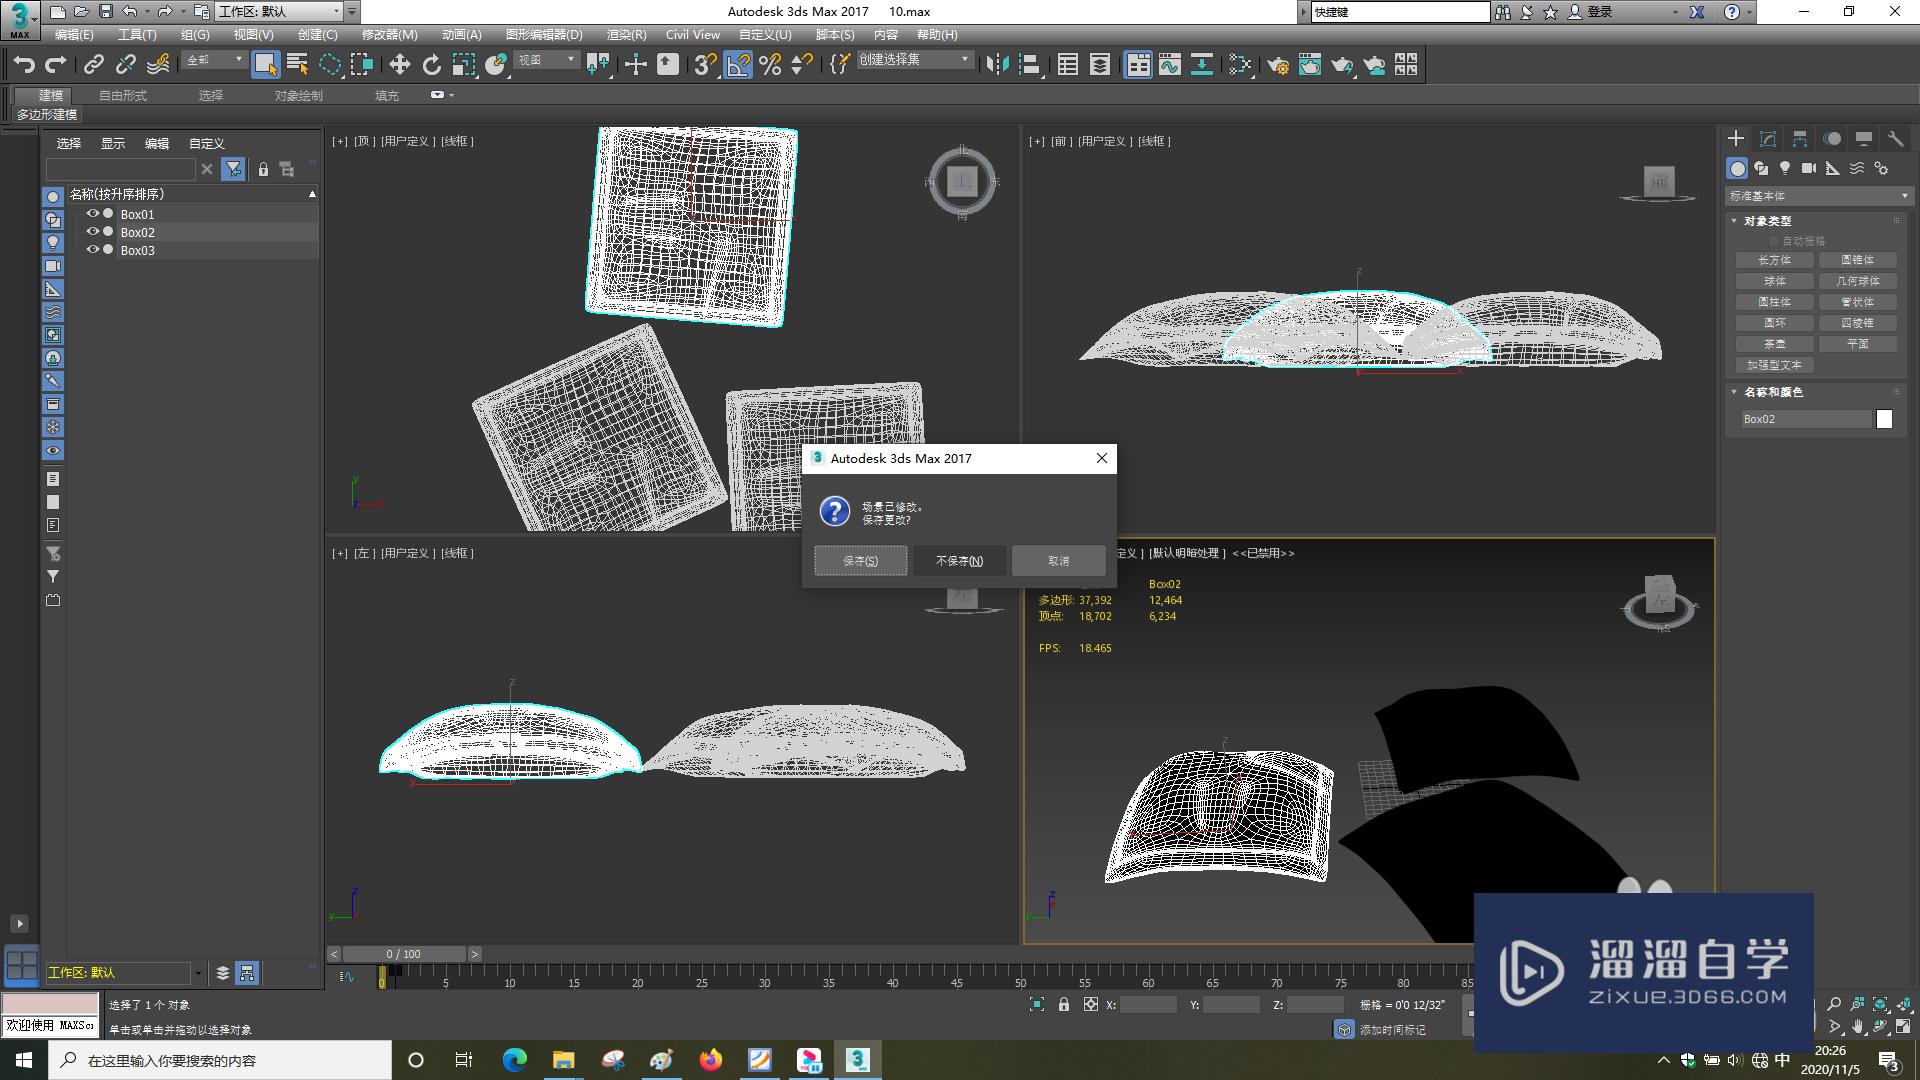Choose the Select and Move tool
The height and width of the screenshot is (1080, 1920).
[400, 65]
